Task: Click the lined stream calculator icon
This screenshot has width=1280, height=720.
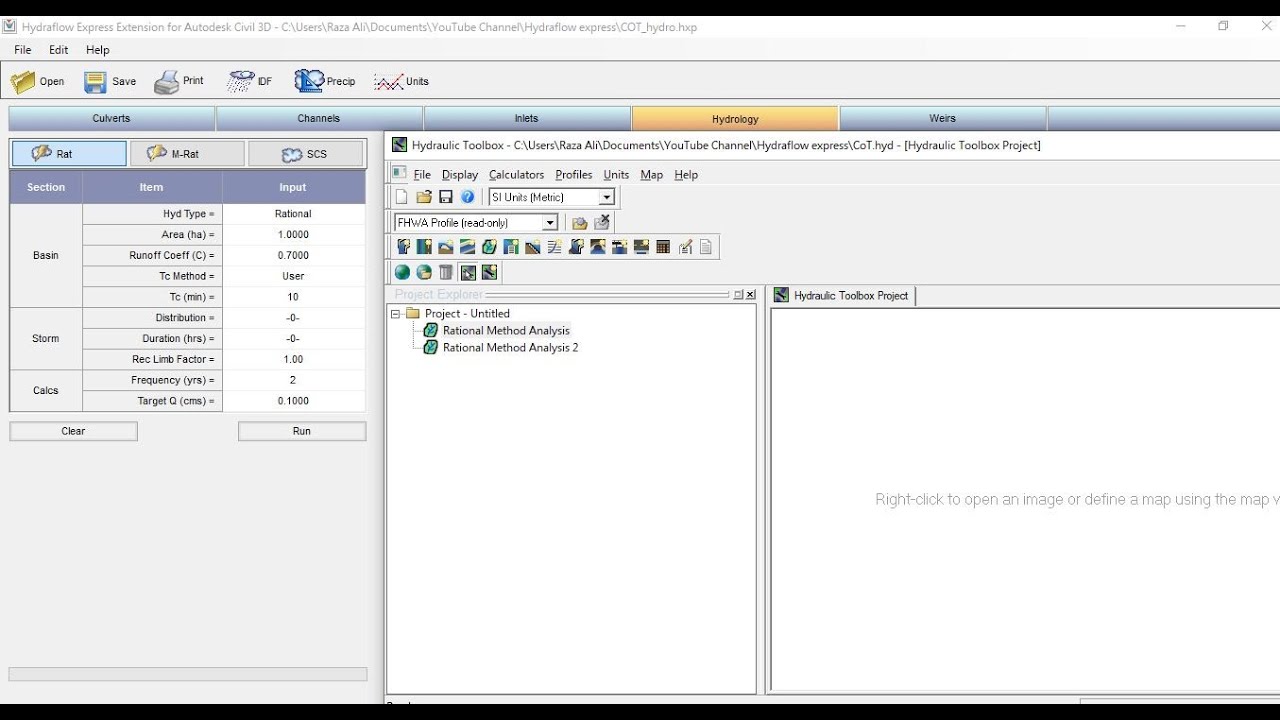Action: pos(555,246)
